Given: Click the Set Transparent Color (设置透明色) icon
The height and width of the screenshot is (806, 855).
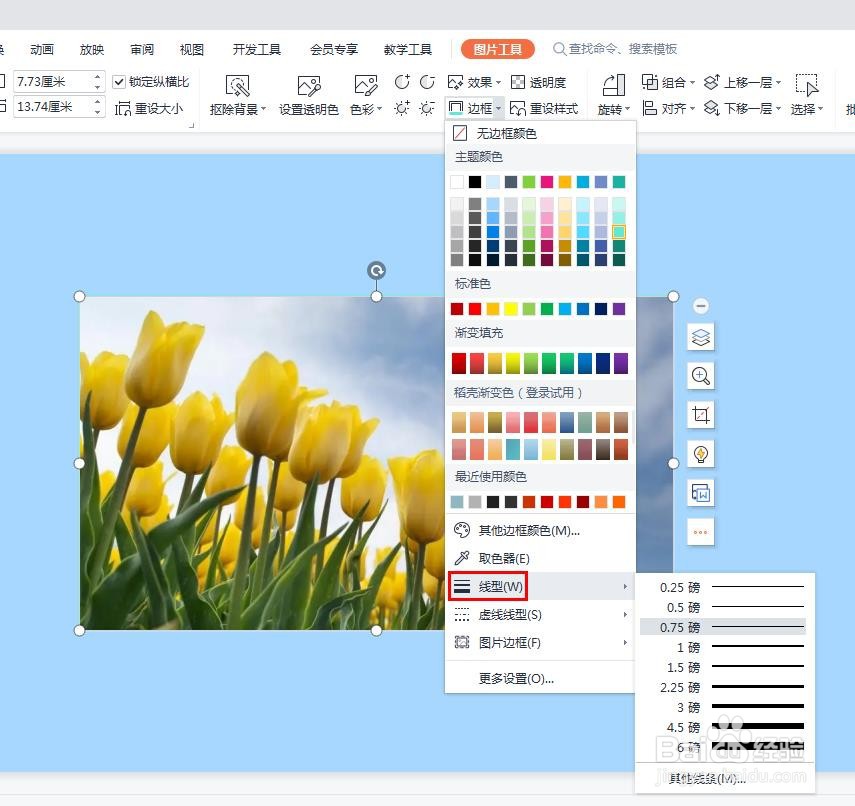Looking at the screenshot, I should click(309, 86).
